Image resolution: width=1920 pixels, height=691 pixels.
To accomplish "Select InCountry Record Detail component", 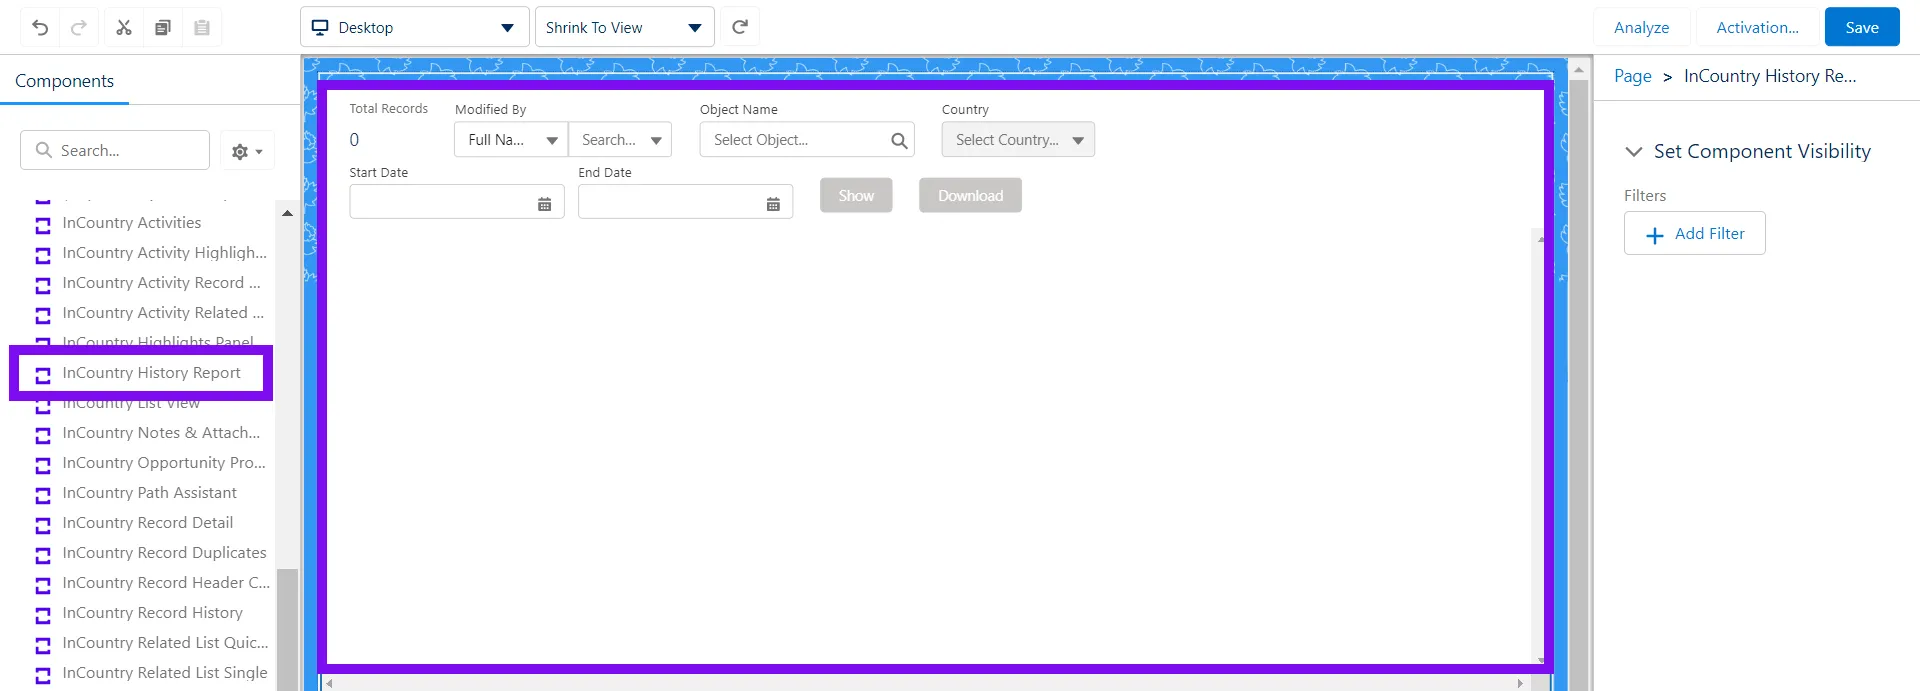I will pyautogui.click(x=147, y=523).
